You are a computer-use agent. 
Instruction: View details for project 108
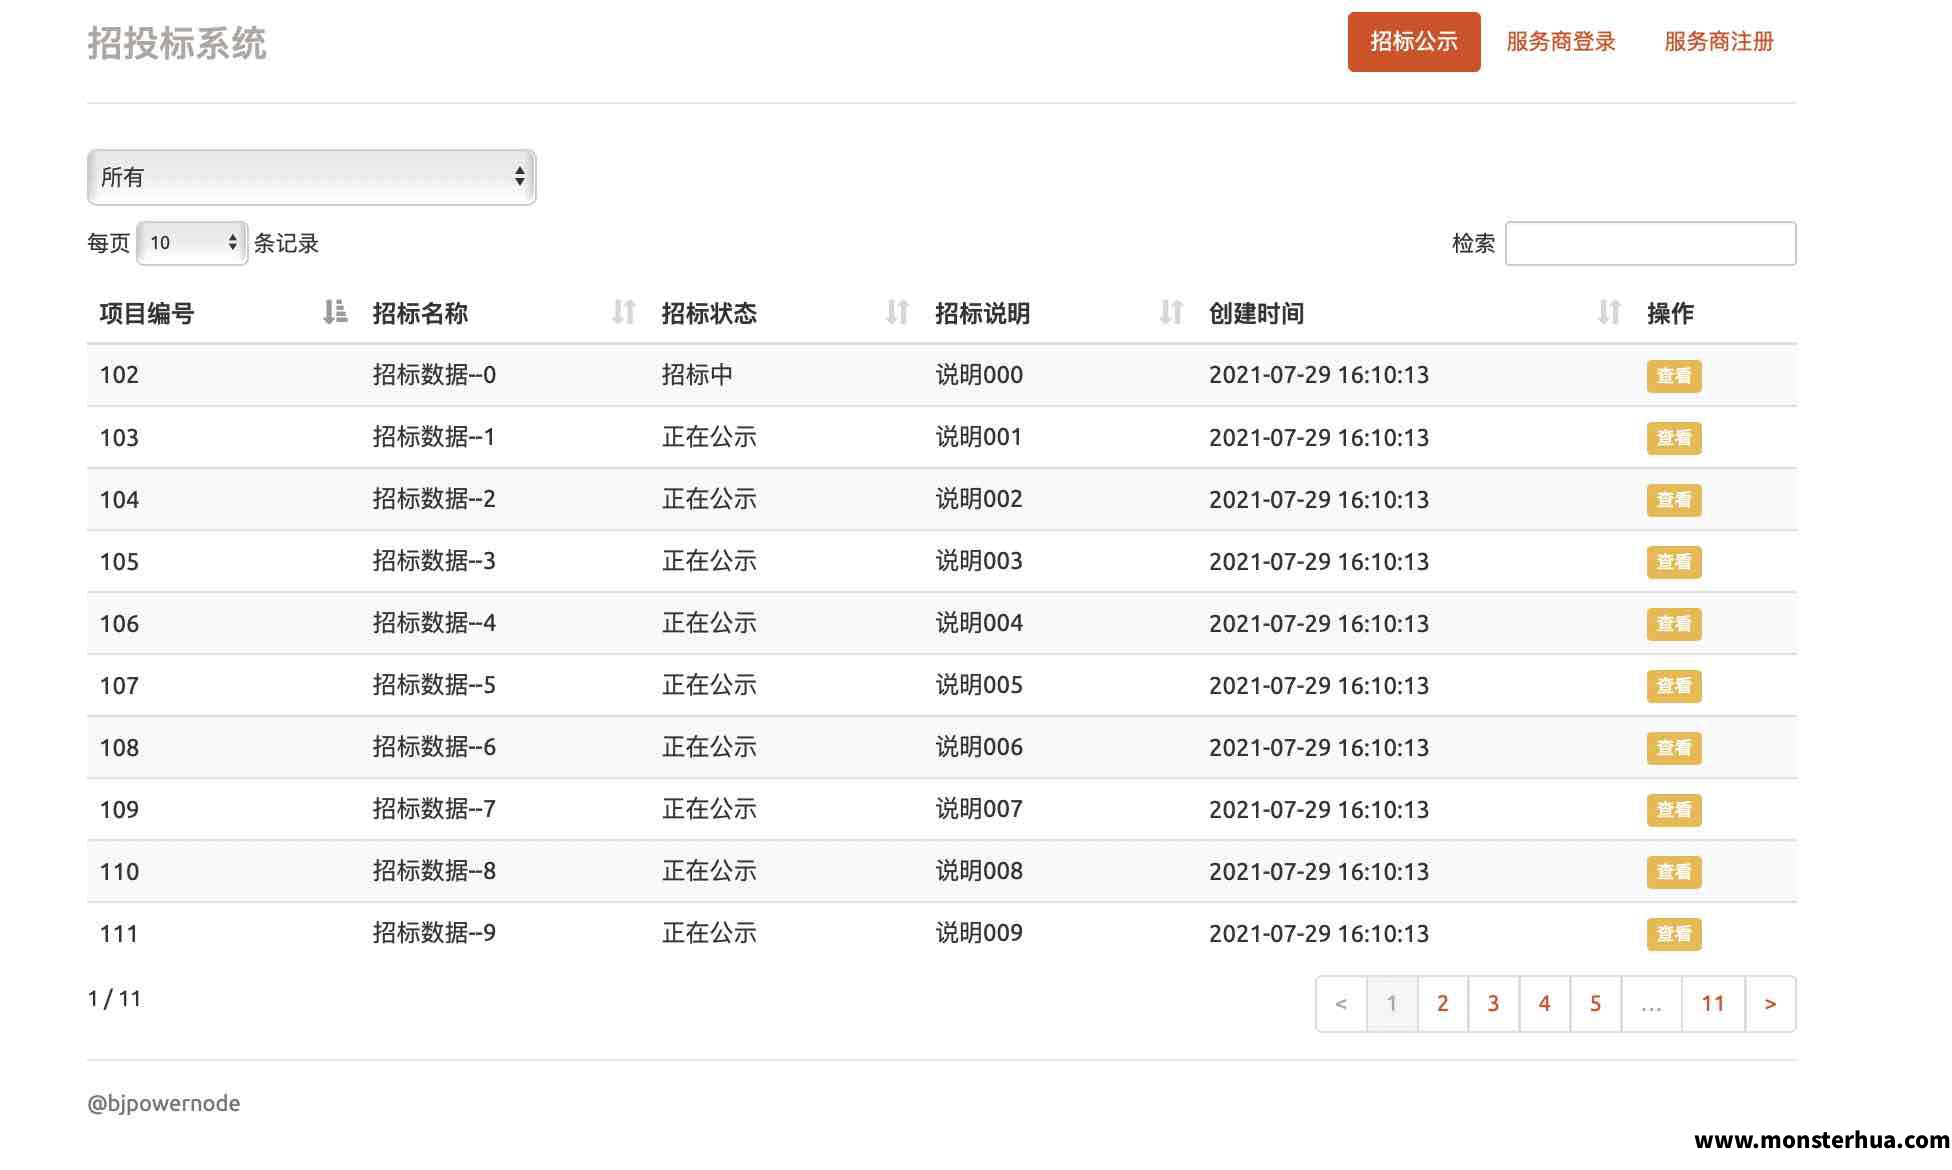click(x=1674, y=748)
